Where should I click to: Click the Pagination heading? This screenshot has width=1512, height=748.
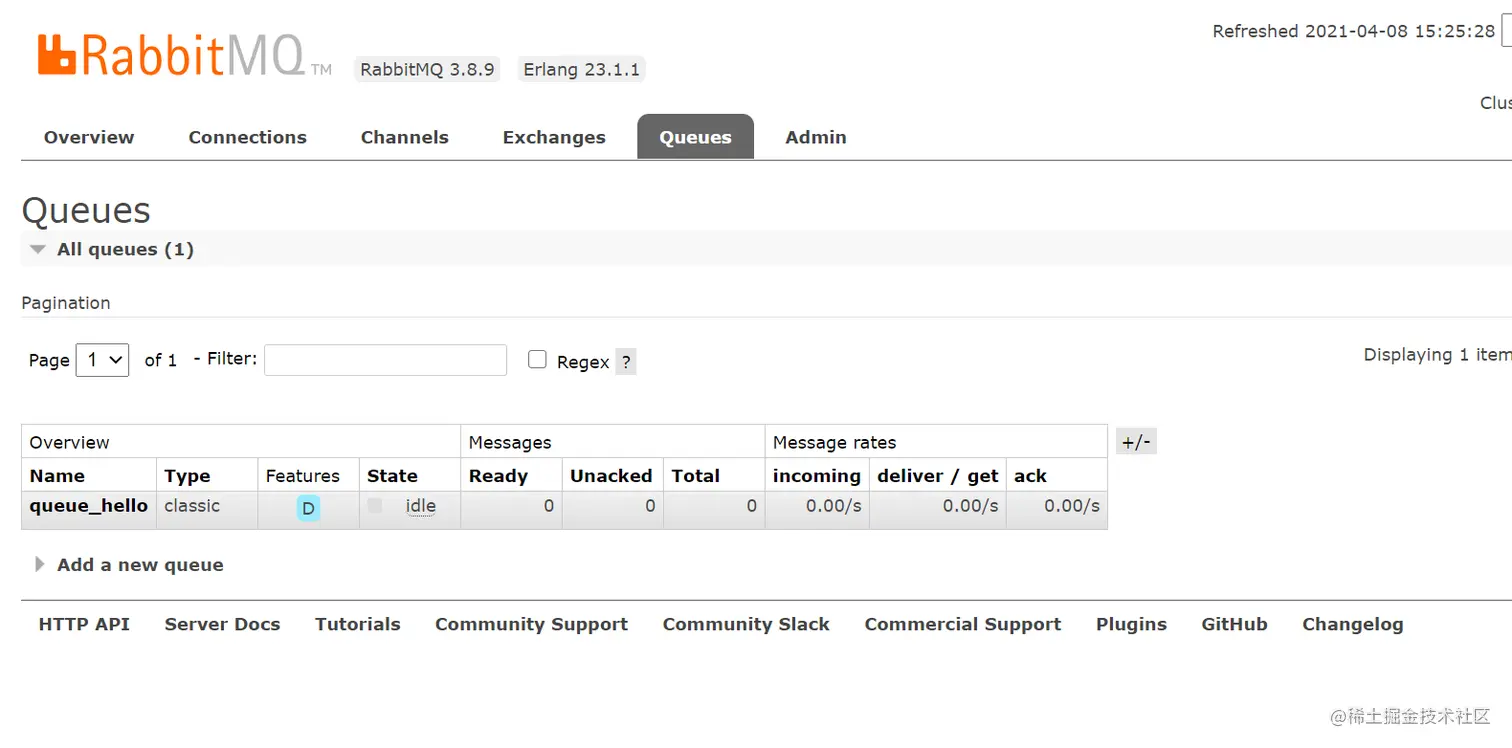point(66,303)
